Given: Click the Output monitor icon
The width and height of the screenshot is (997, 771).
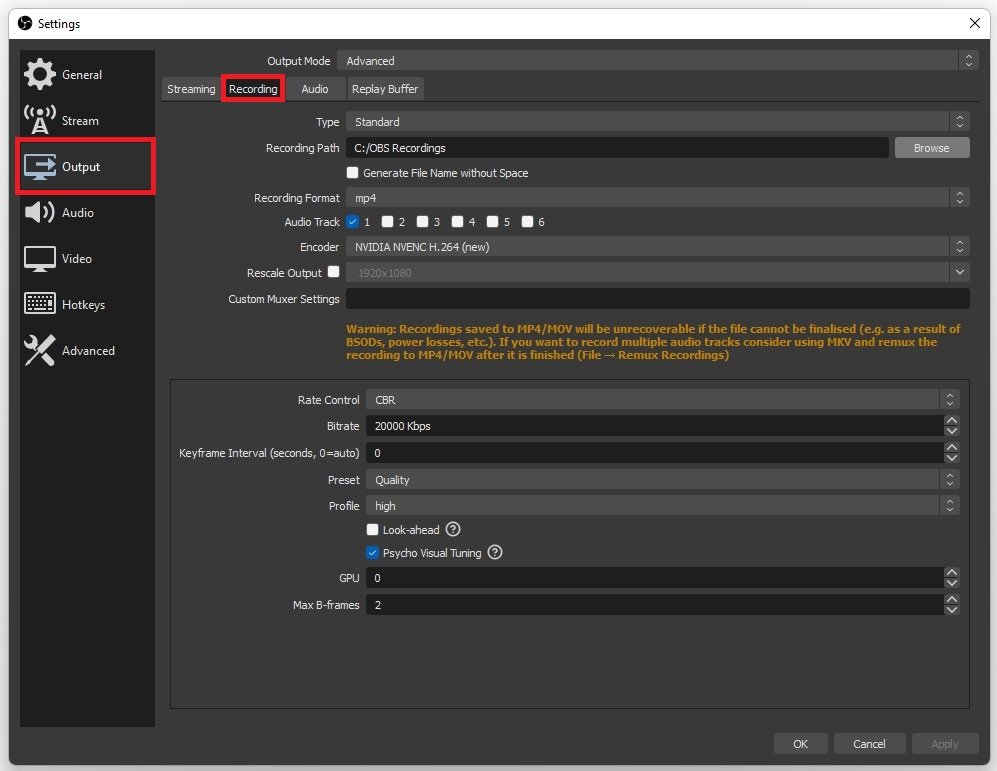Looking at the screenshot, I should click(40, 167).
